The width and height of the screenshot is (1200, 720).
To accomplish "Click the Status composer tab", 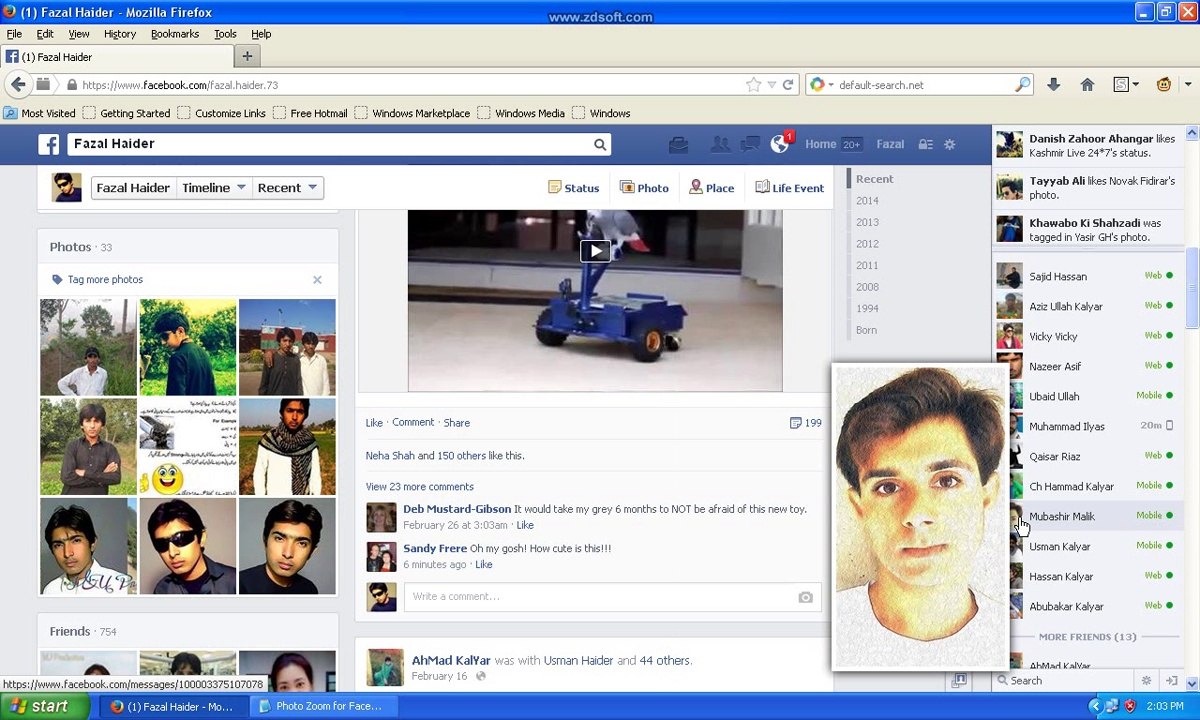I will [574, 188].
